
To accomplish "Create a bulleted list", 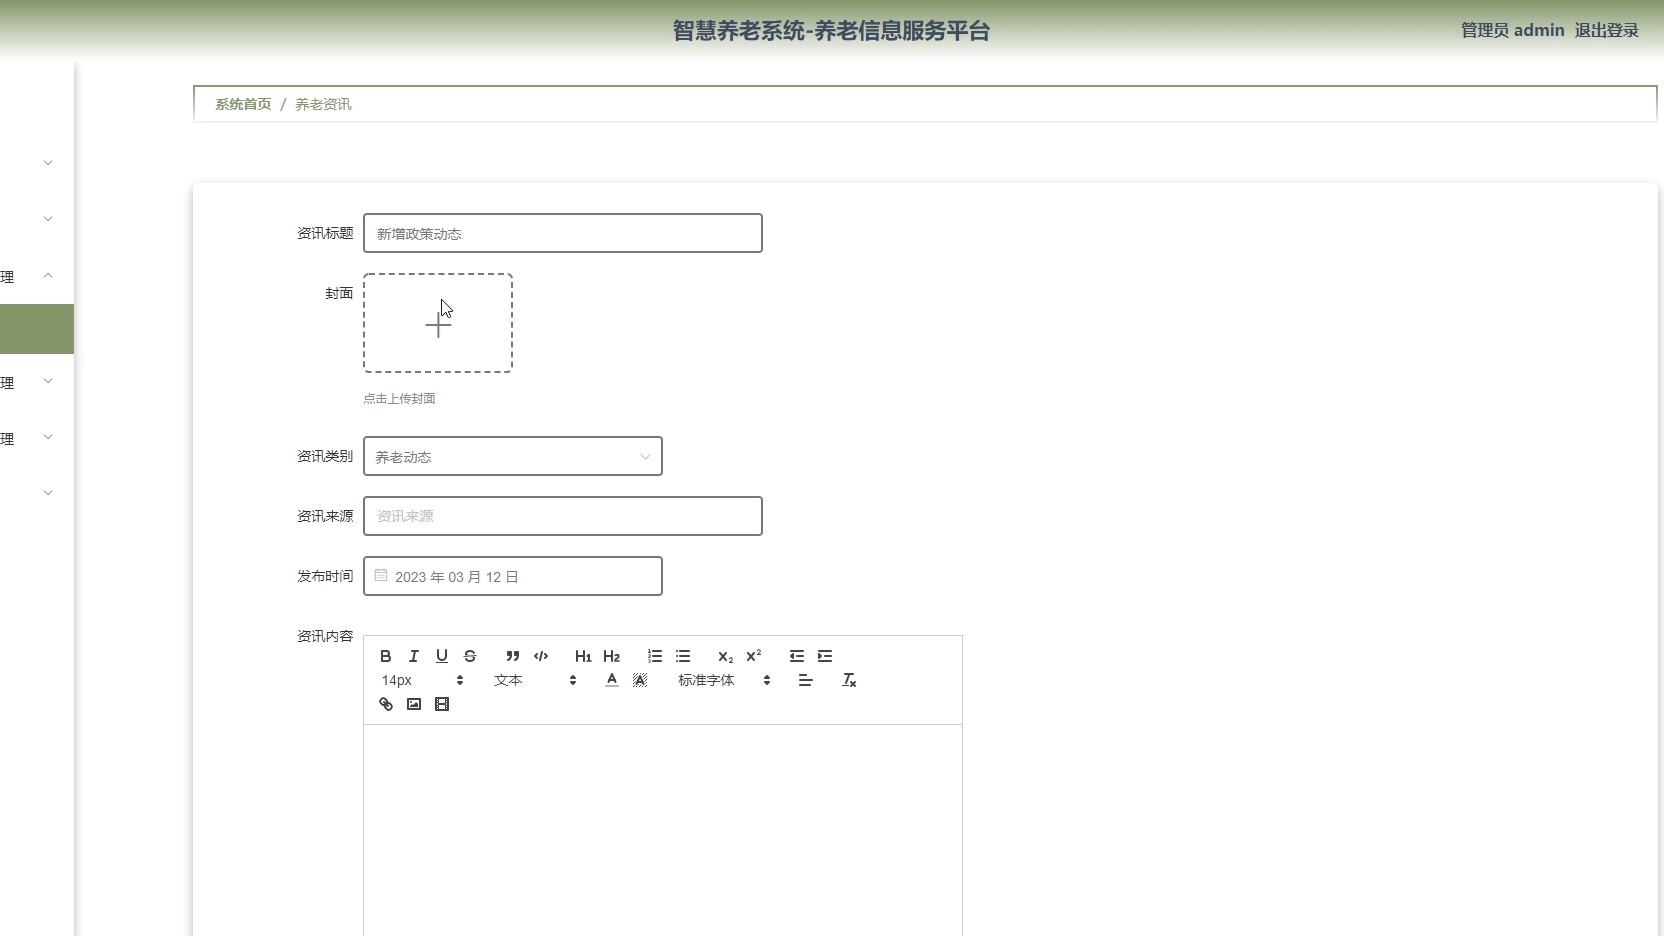I will tap(683, 656).
